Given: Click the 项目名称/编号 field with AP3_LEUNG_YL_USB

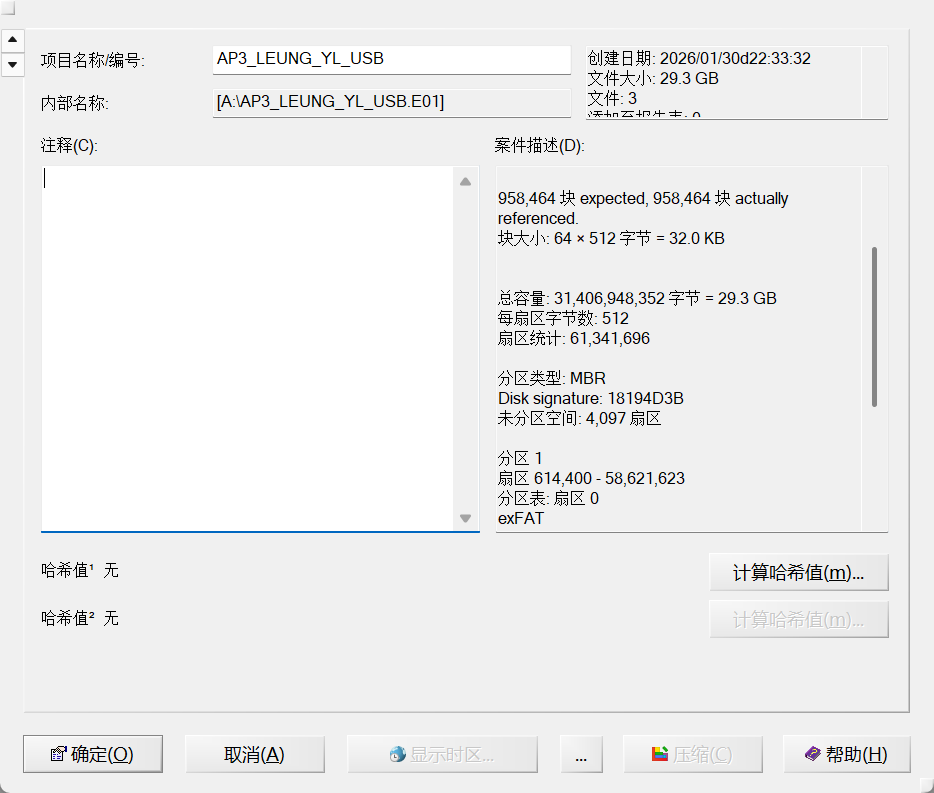Looking at the screenshot, I should (x=391, y=59).
